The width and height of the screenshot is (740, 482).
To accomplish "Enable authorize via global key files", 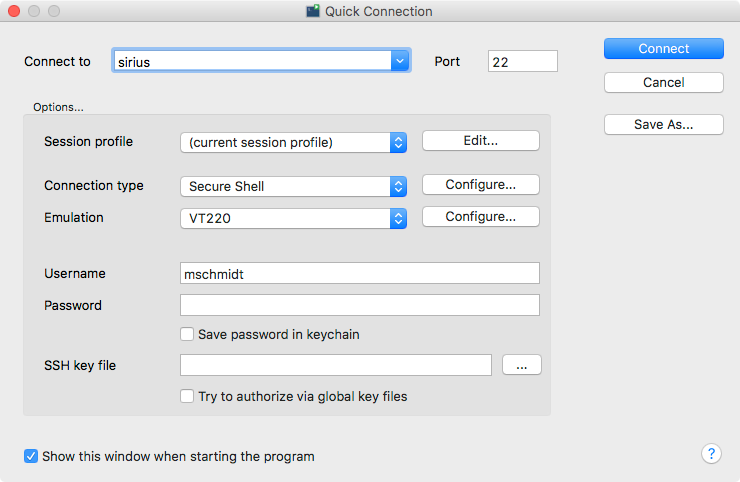I will [187, 396].
